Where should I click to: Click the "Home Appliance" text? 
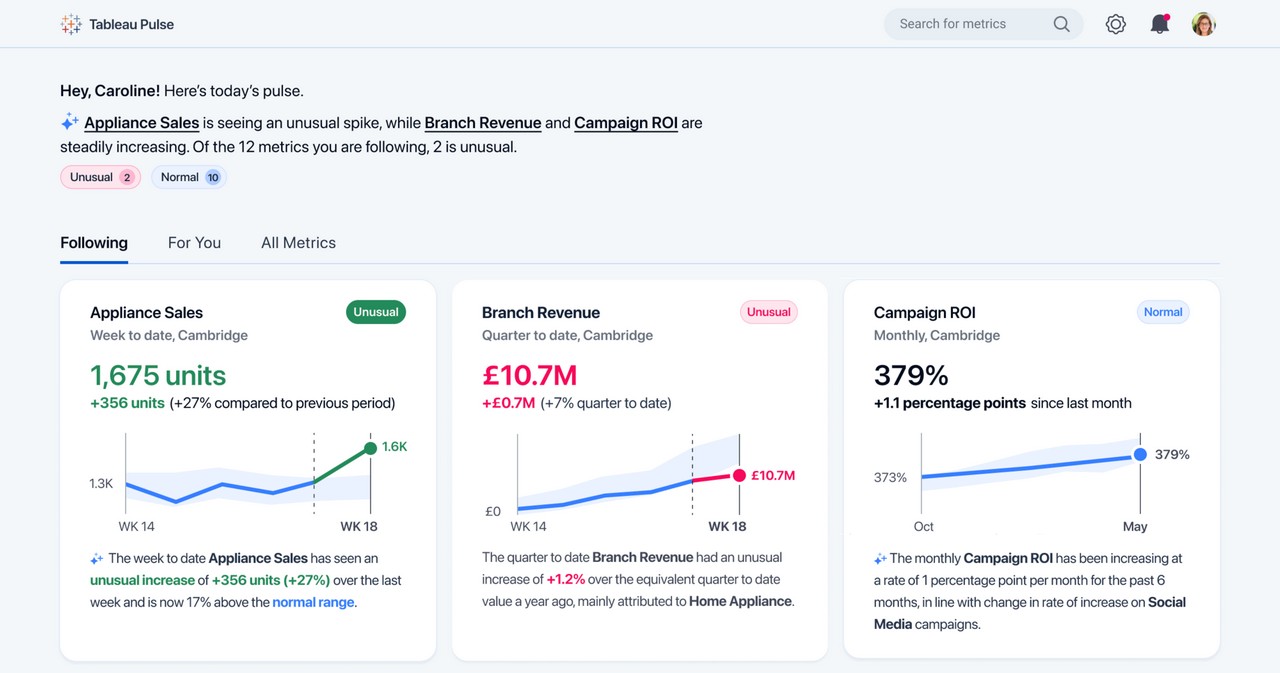coord(741,601)
